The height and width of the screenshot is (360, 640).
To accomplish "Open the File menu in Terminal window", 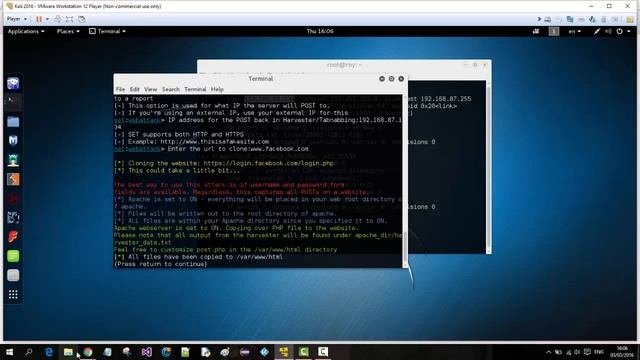I will 120,89.
